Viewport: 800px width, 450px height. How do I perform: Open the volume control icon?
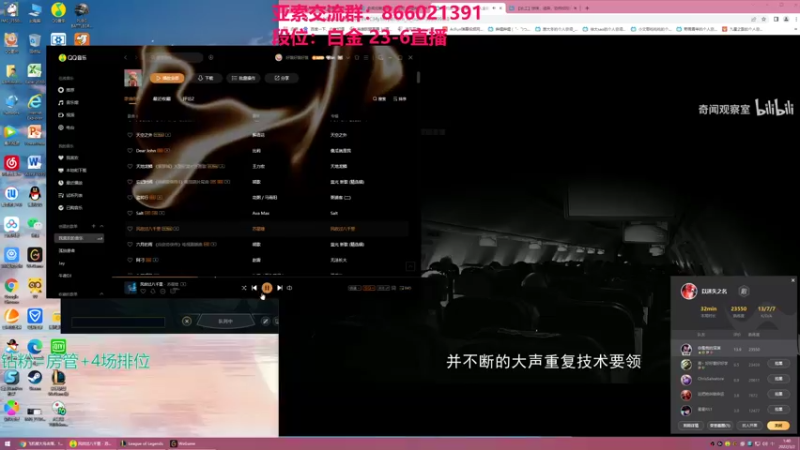coord(289,288)
